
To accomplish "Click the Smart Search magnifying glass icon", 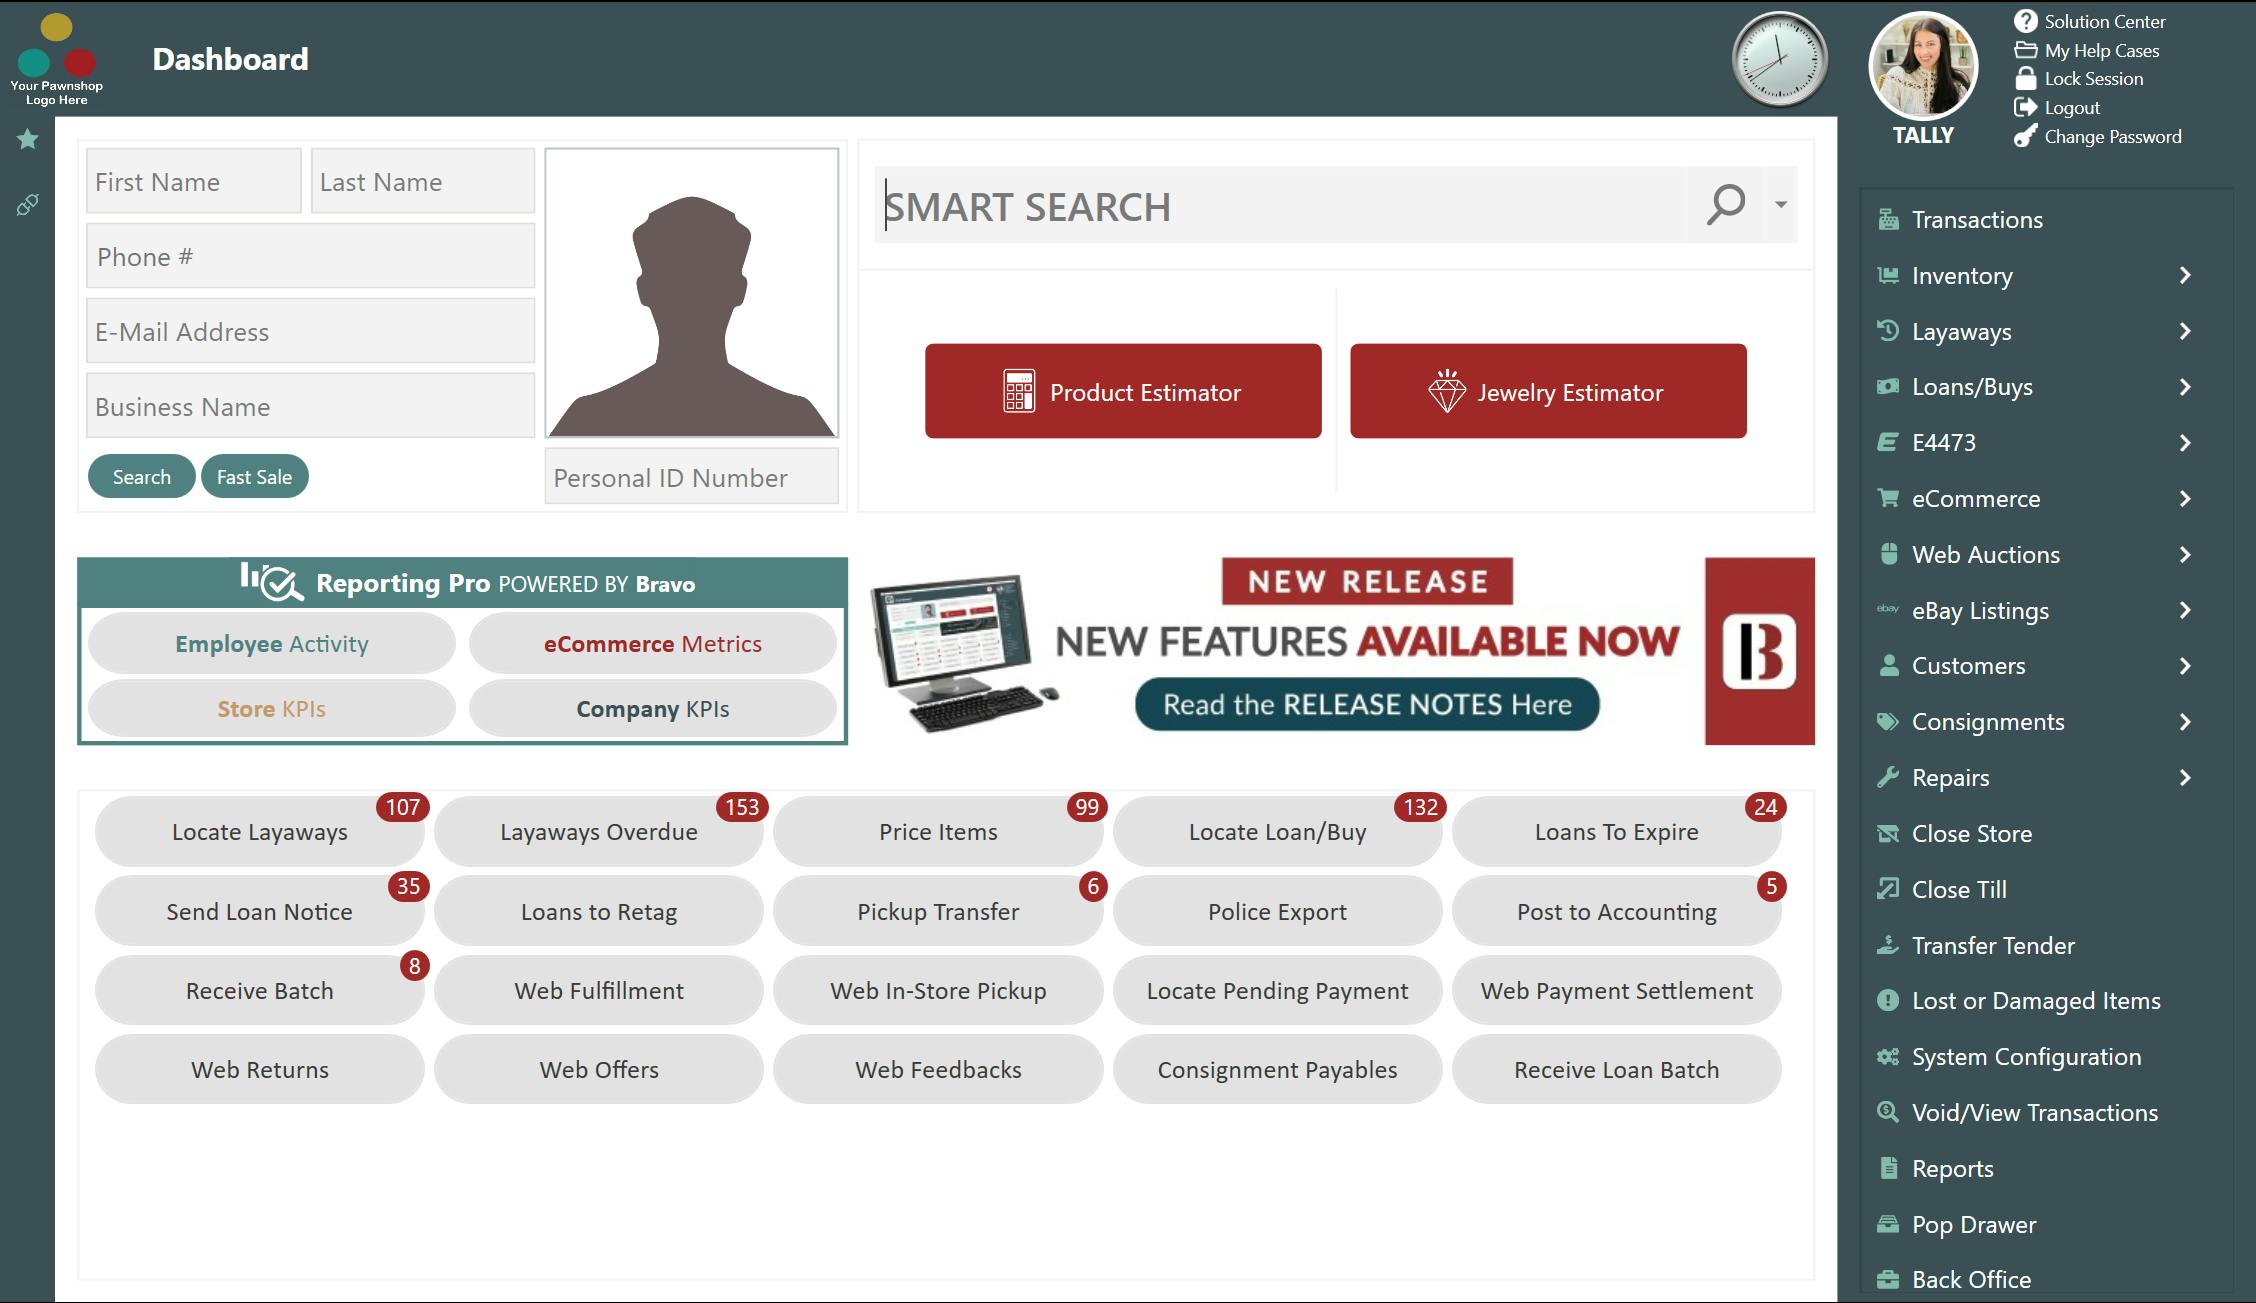I will pyautogui.click(x=1726, y=205).
